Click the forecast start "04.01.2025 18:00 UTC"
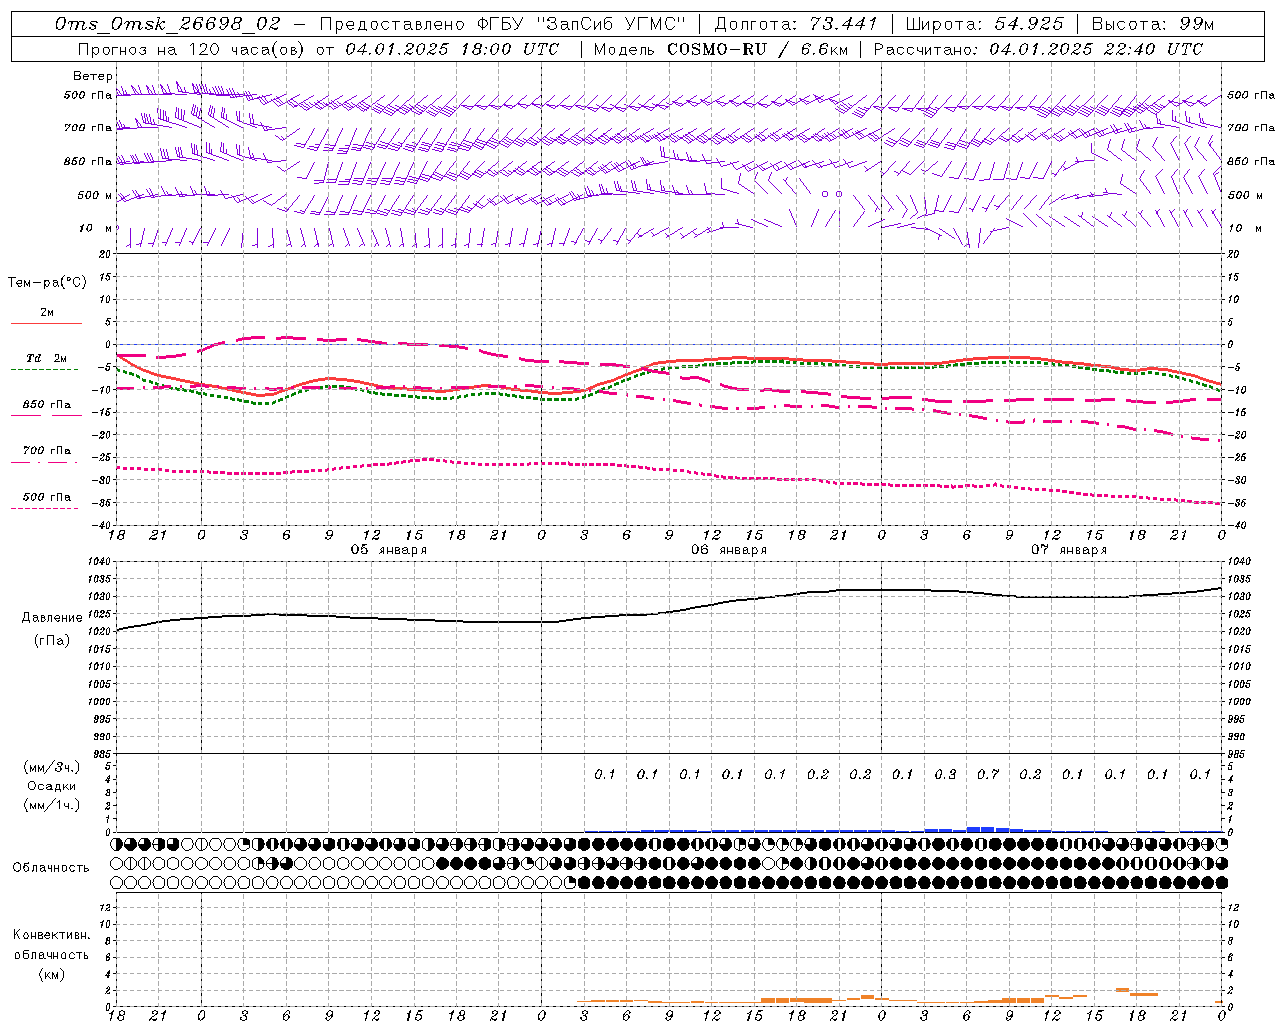Screen dimensions: 1280x1024 452,49
